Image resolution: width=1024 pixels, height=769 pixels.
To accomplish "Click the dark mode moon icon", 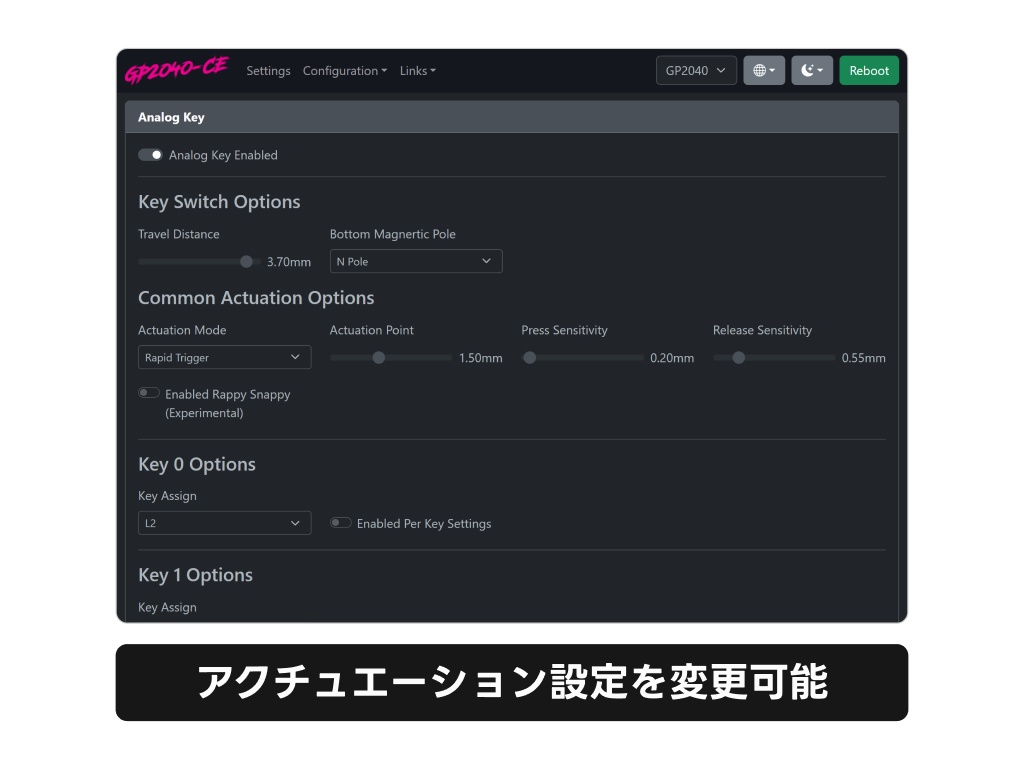I will pyautogui.click(x=807, y=70).
